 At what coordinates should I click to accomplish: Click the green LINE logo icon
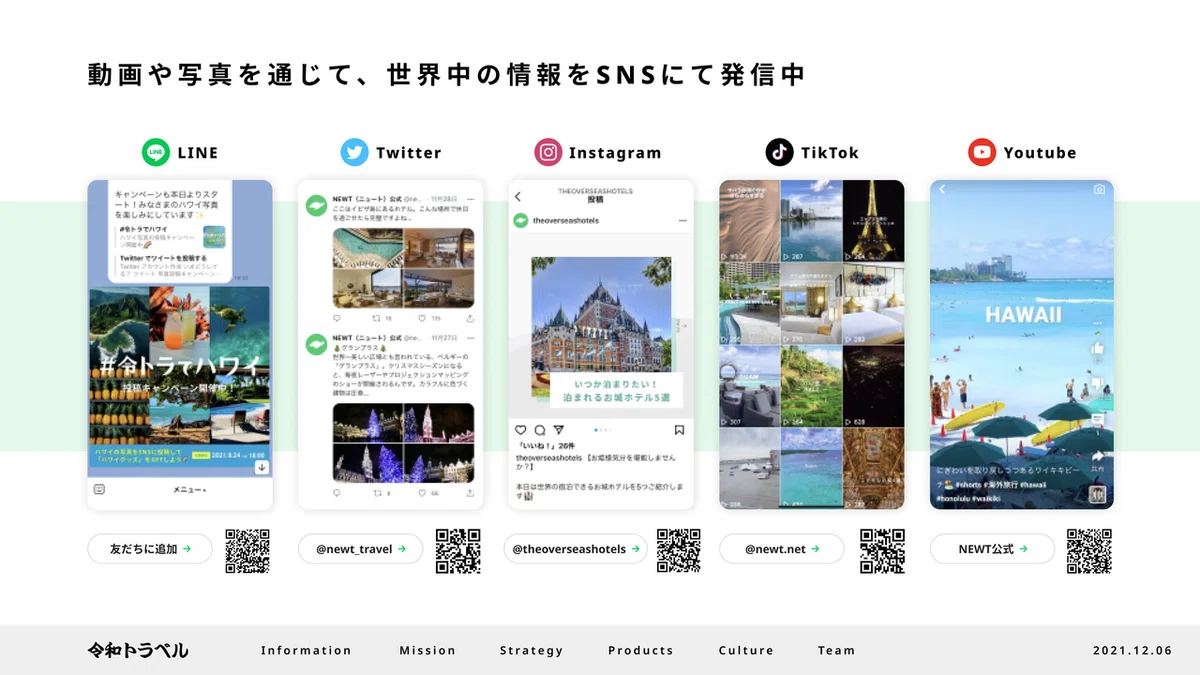point(156,152)
